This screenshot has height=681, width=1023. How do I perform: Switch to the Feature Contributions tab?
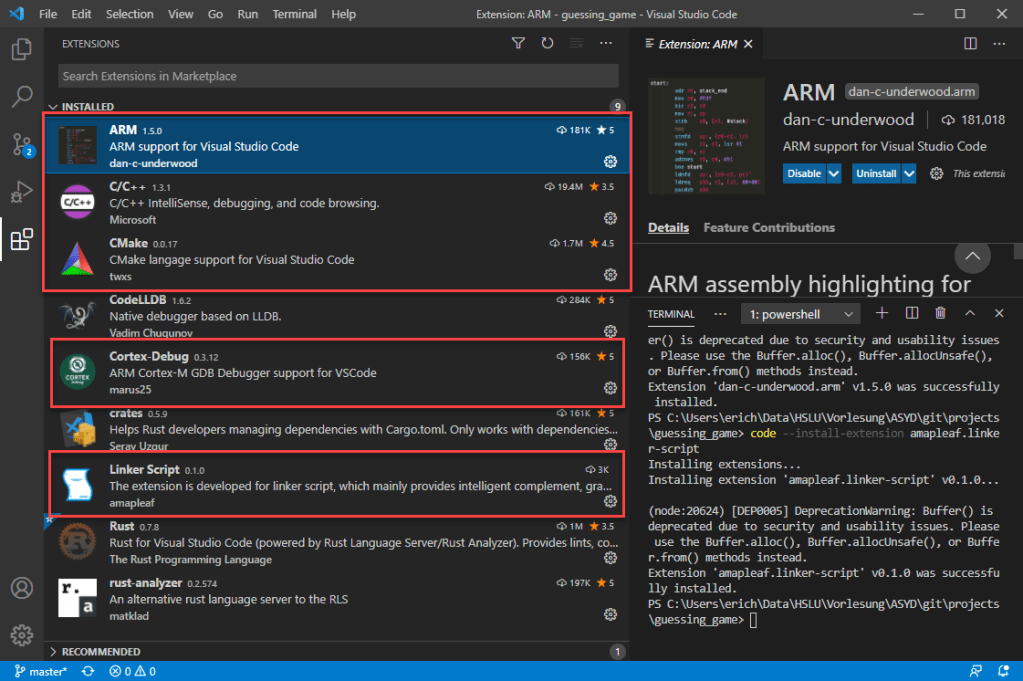[x=768, y=227]
